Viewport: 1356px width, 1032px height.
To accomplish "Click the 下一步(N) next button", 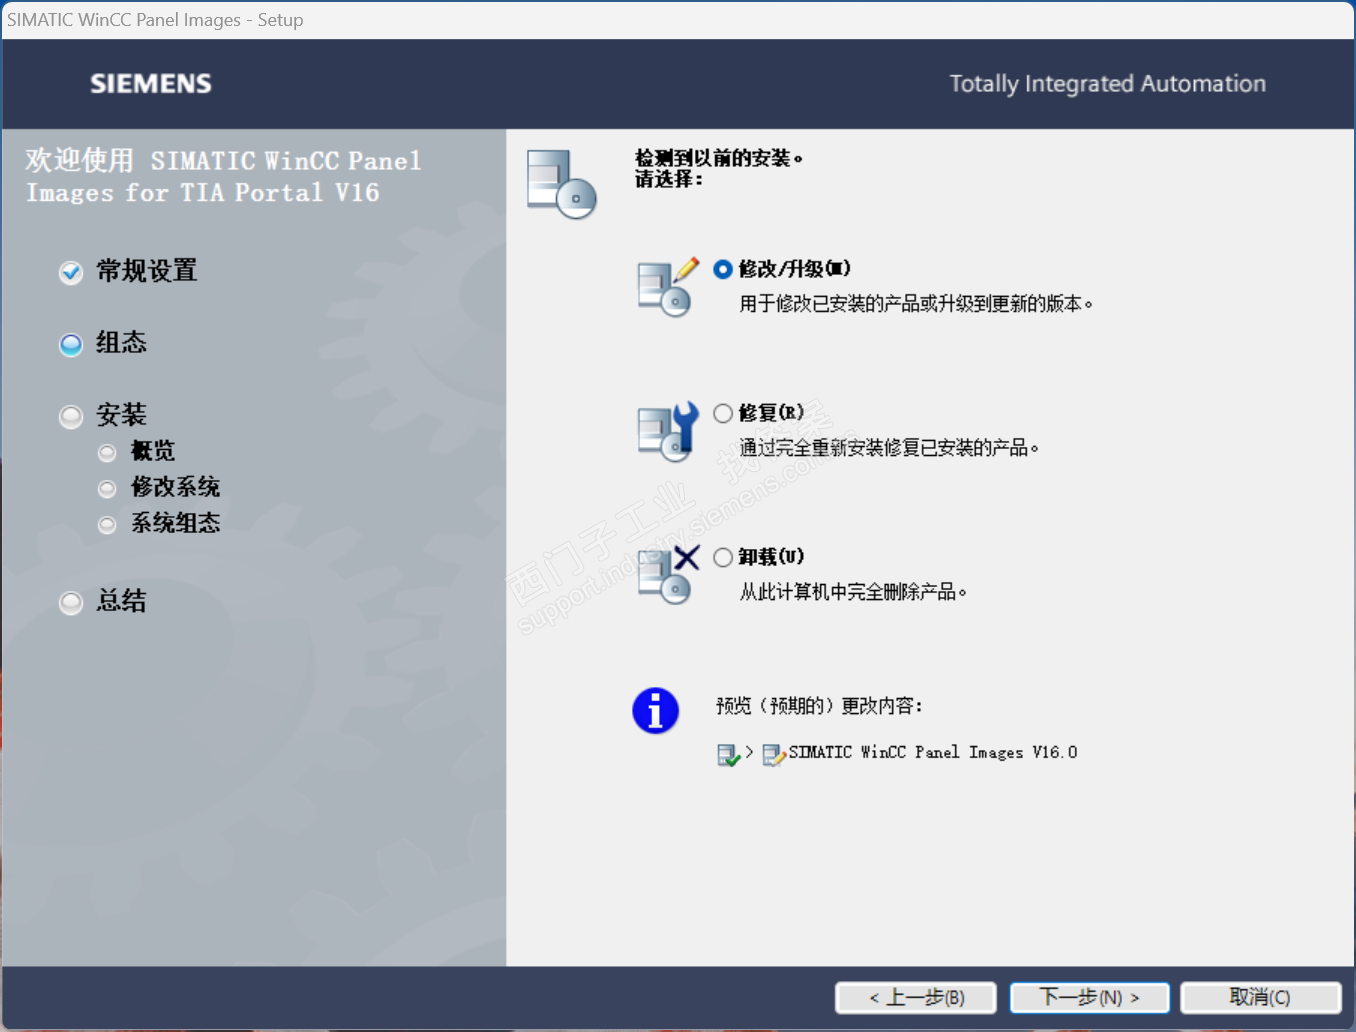I will (x=1089, y=997).
